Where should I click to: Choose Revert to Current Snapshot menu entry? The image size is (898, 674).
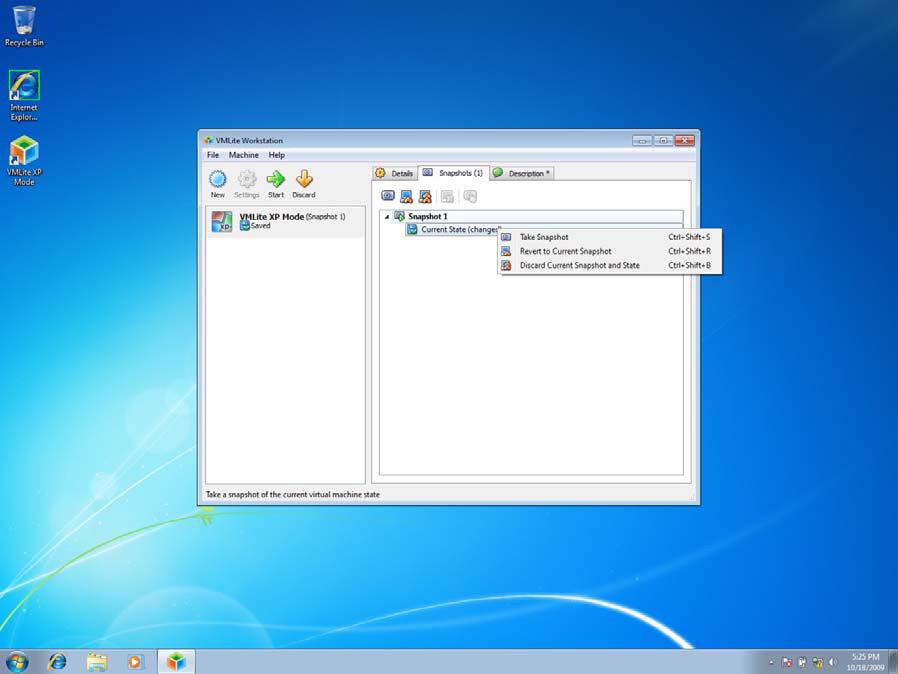pyautogui.click(x=609, y=251)
